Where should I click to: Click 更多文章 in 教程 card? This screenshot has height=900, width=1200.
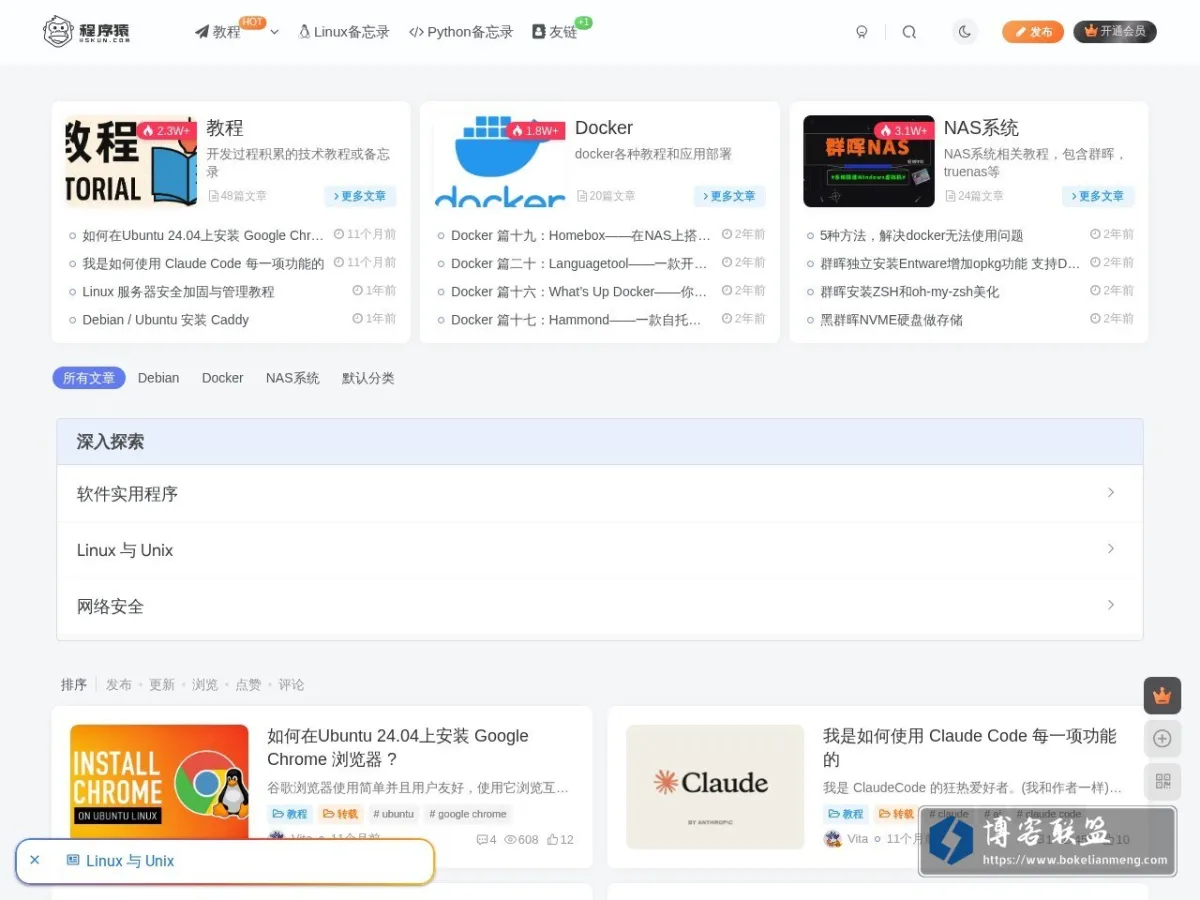click(x=360, y=196)
